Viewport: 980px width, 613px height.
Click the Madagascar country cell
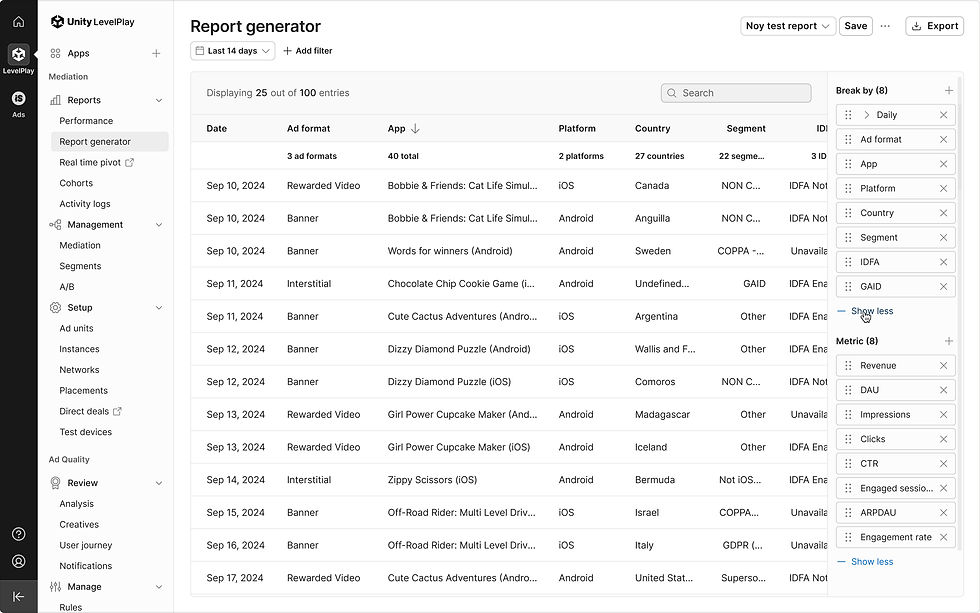coord(662,415)
